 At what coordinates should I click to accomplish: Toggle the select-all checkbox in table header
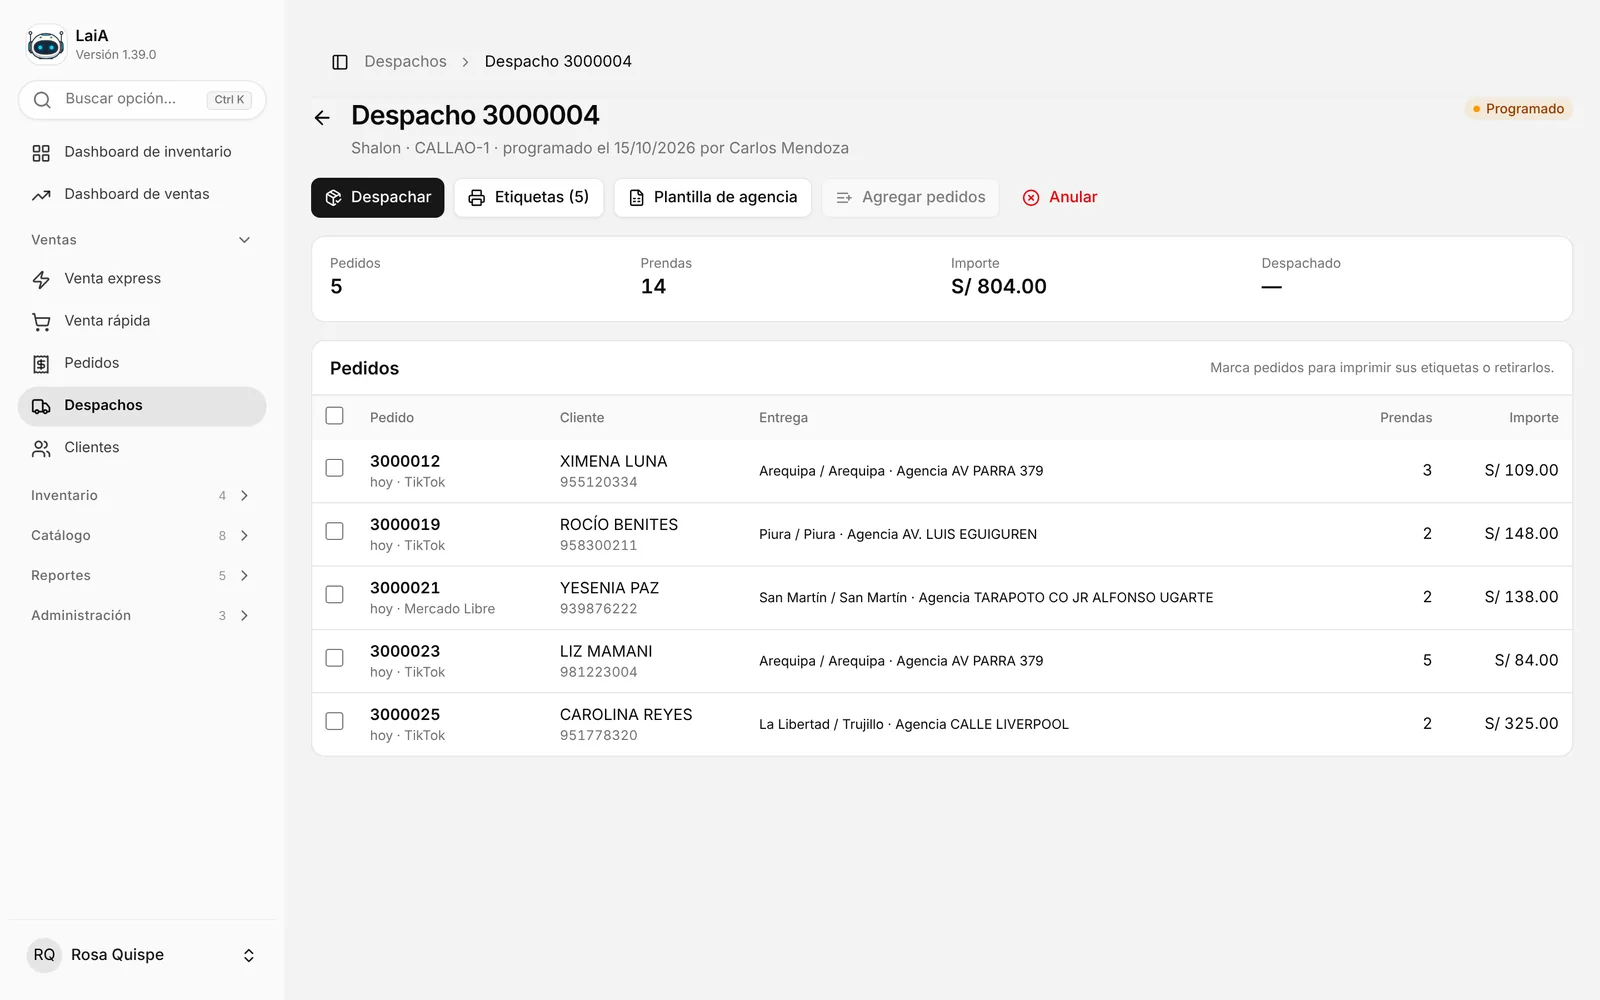(x=335, y=416)
